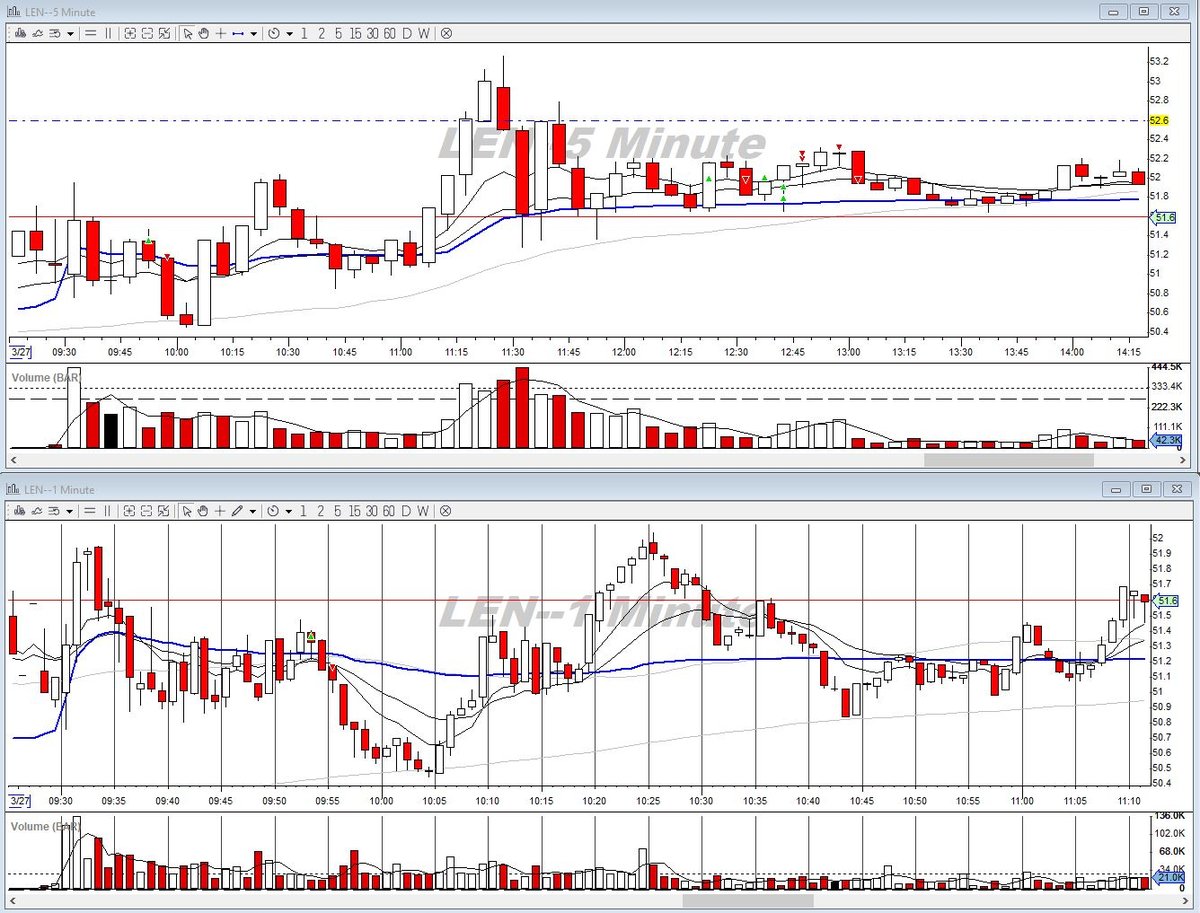Restore the LEN--5 Minute chart window
The width and height of the screenshot is (1200, 913).
point(1144,12)
